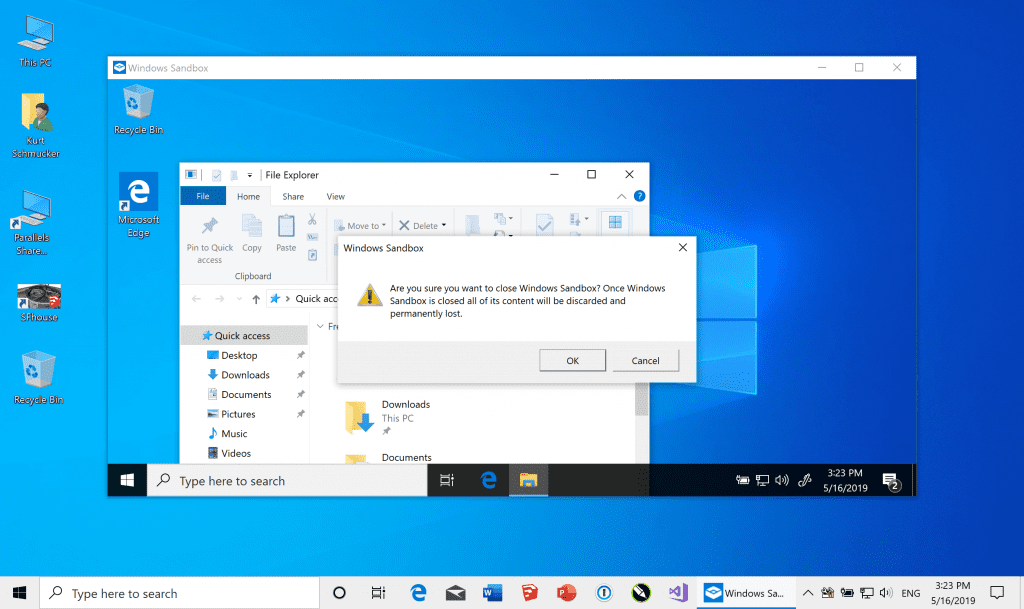Click the sandbox taskbar search box

(287, 480)
